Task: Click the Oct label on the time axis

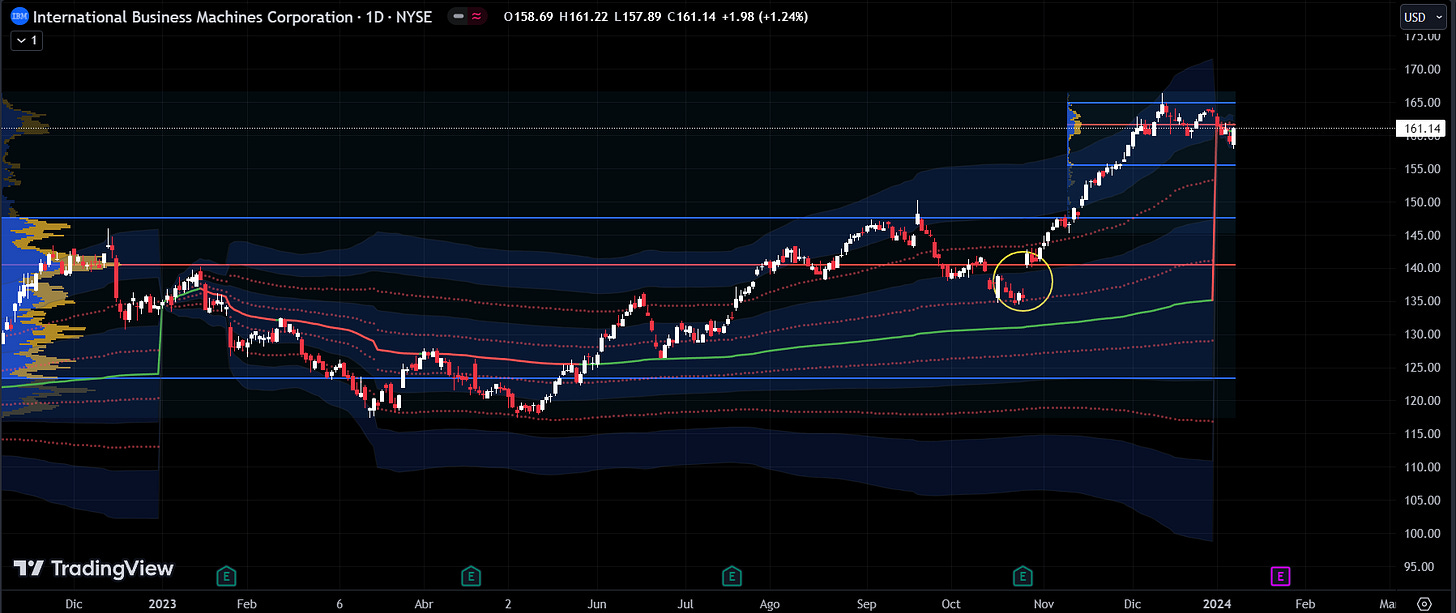Action: point(951,604)
